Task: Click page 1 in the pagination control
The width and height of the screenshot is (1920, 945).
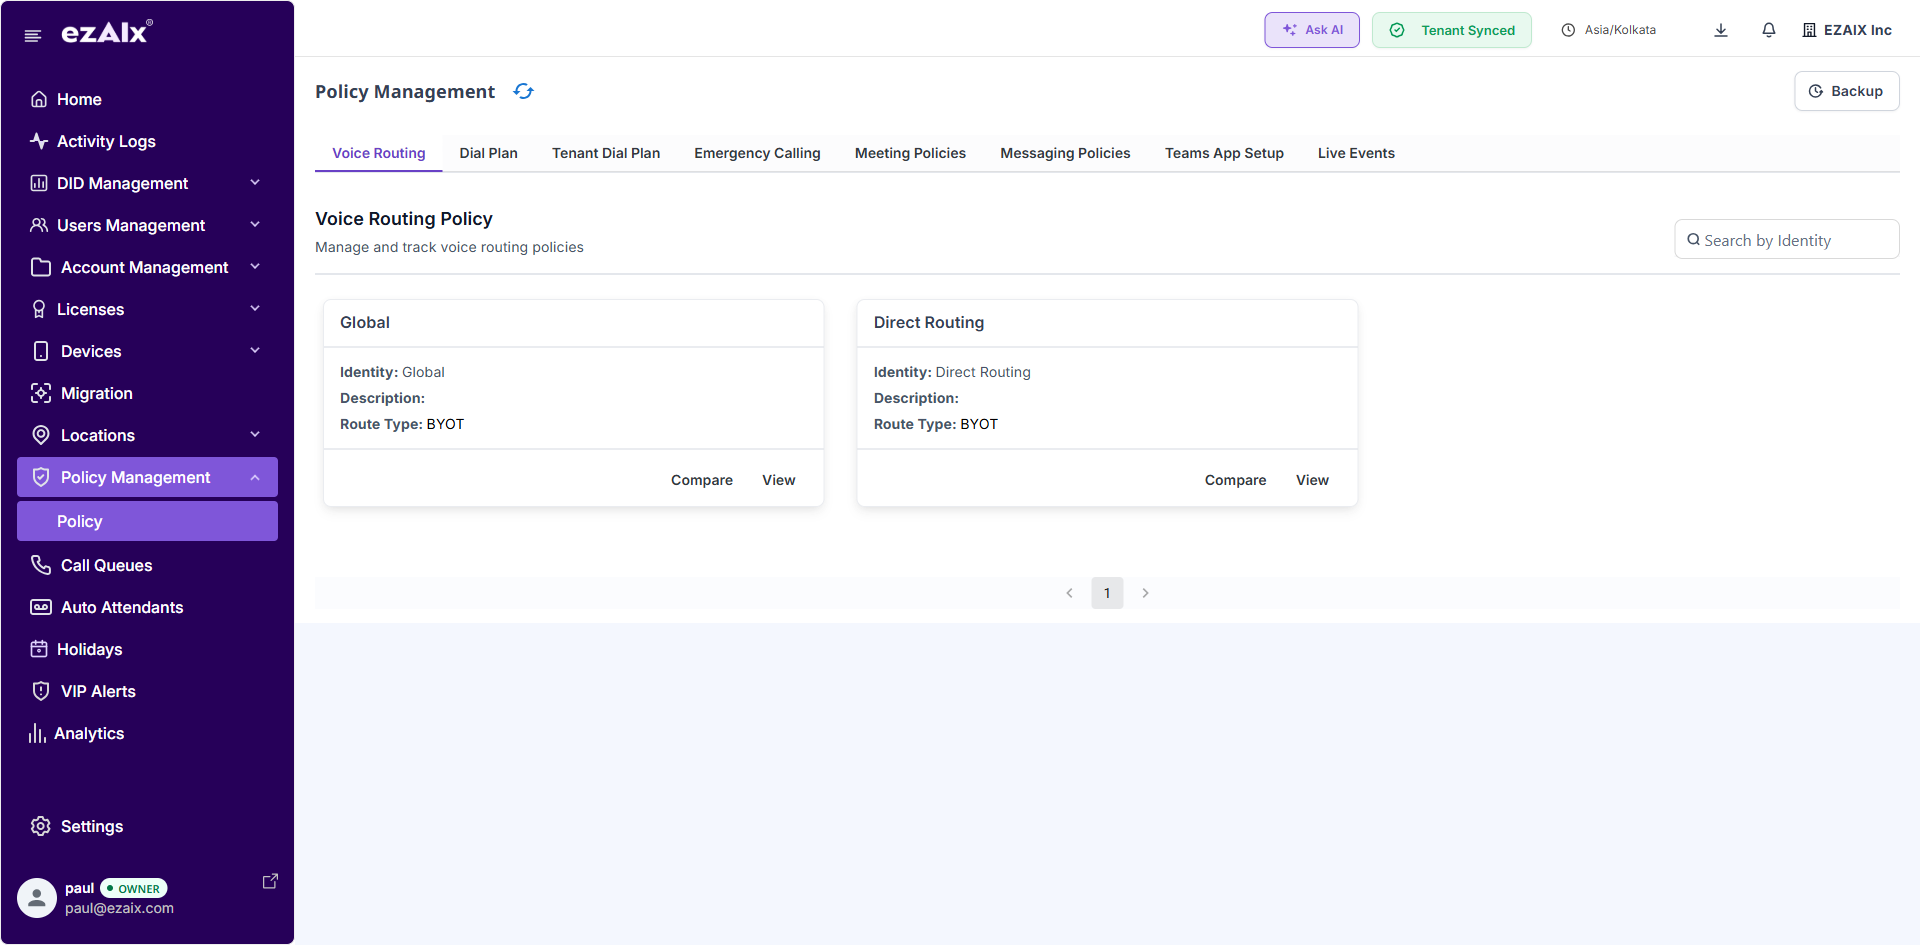Action: [1107, 592]
